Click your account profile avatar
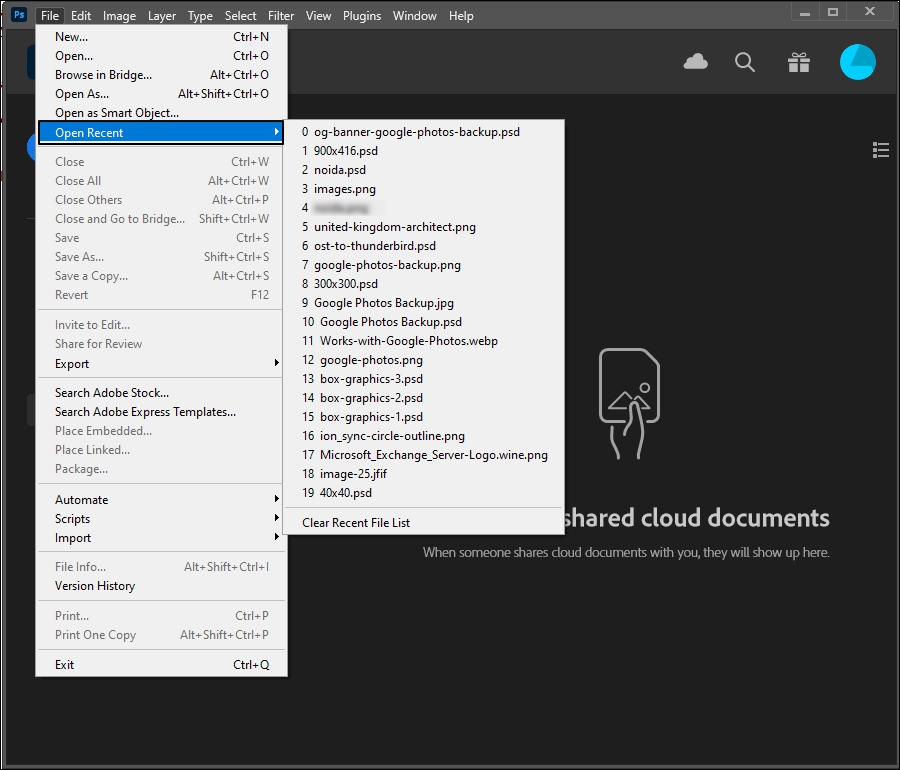 coord(858,62)
